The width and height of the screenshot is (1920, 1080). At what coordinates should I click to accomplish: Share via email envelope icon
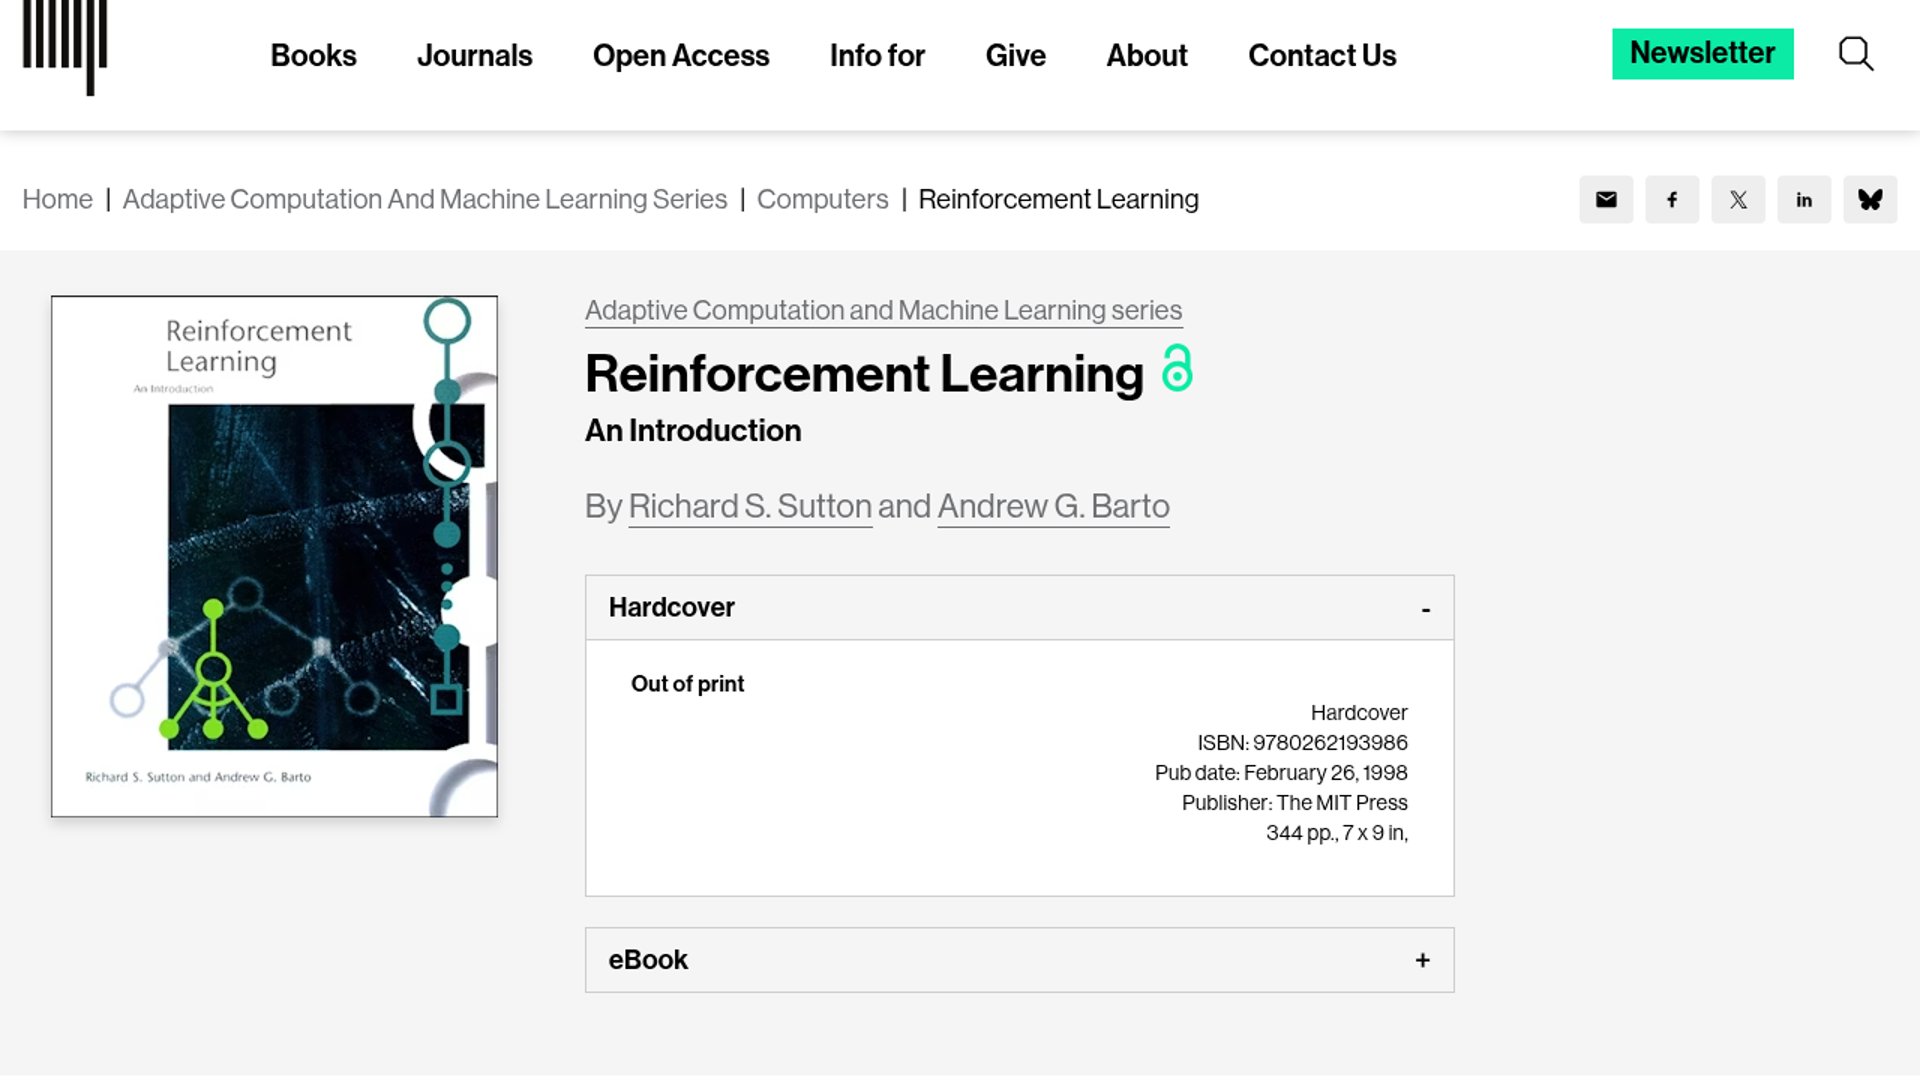click(1606, 200)
